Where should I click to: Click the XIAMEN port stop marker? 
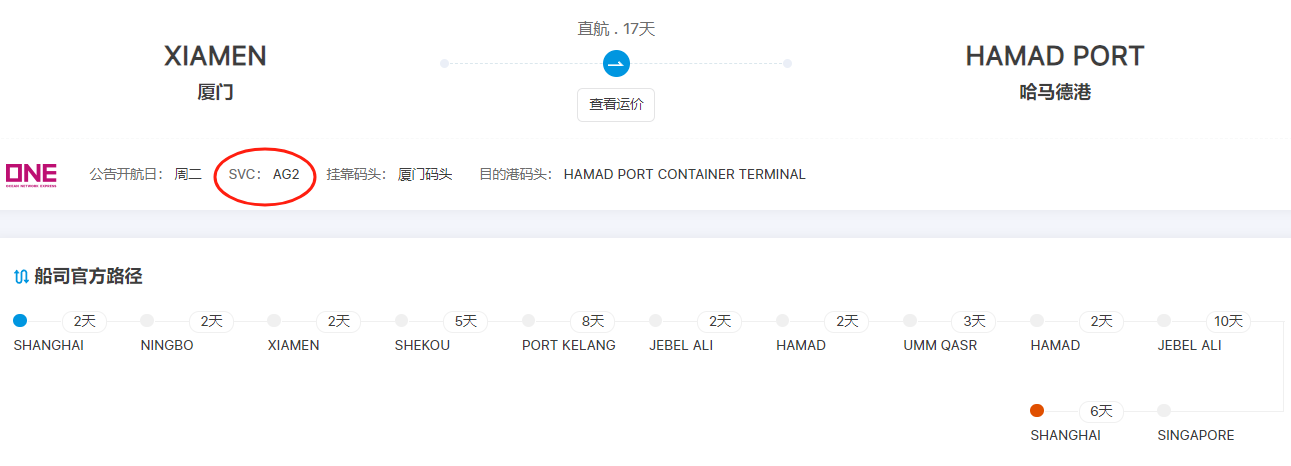(x=274, y=321)
